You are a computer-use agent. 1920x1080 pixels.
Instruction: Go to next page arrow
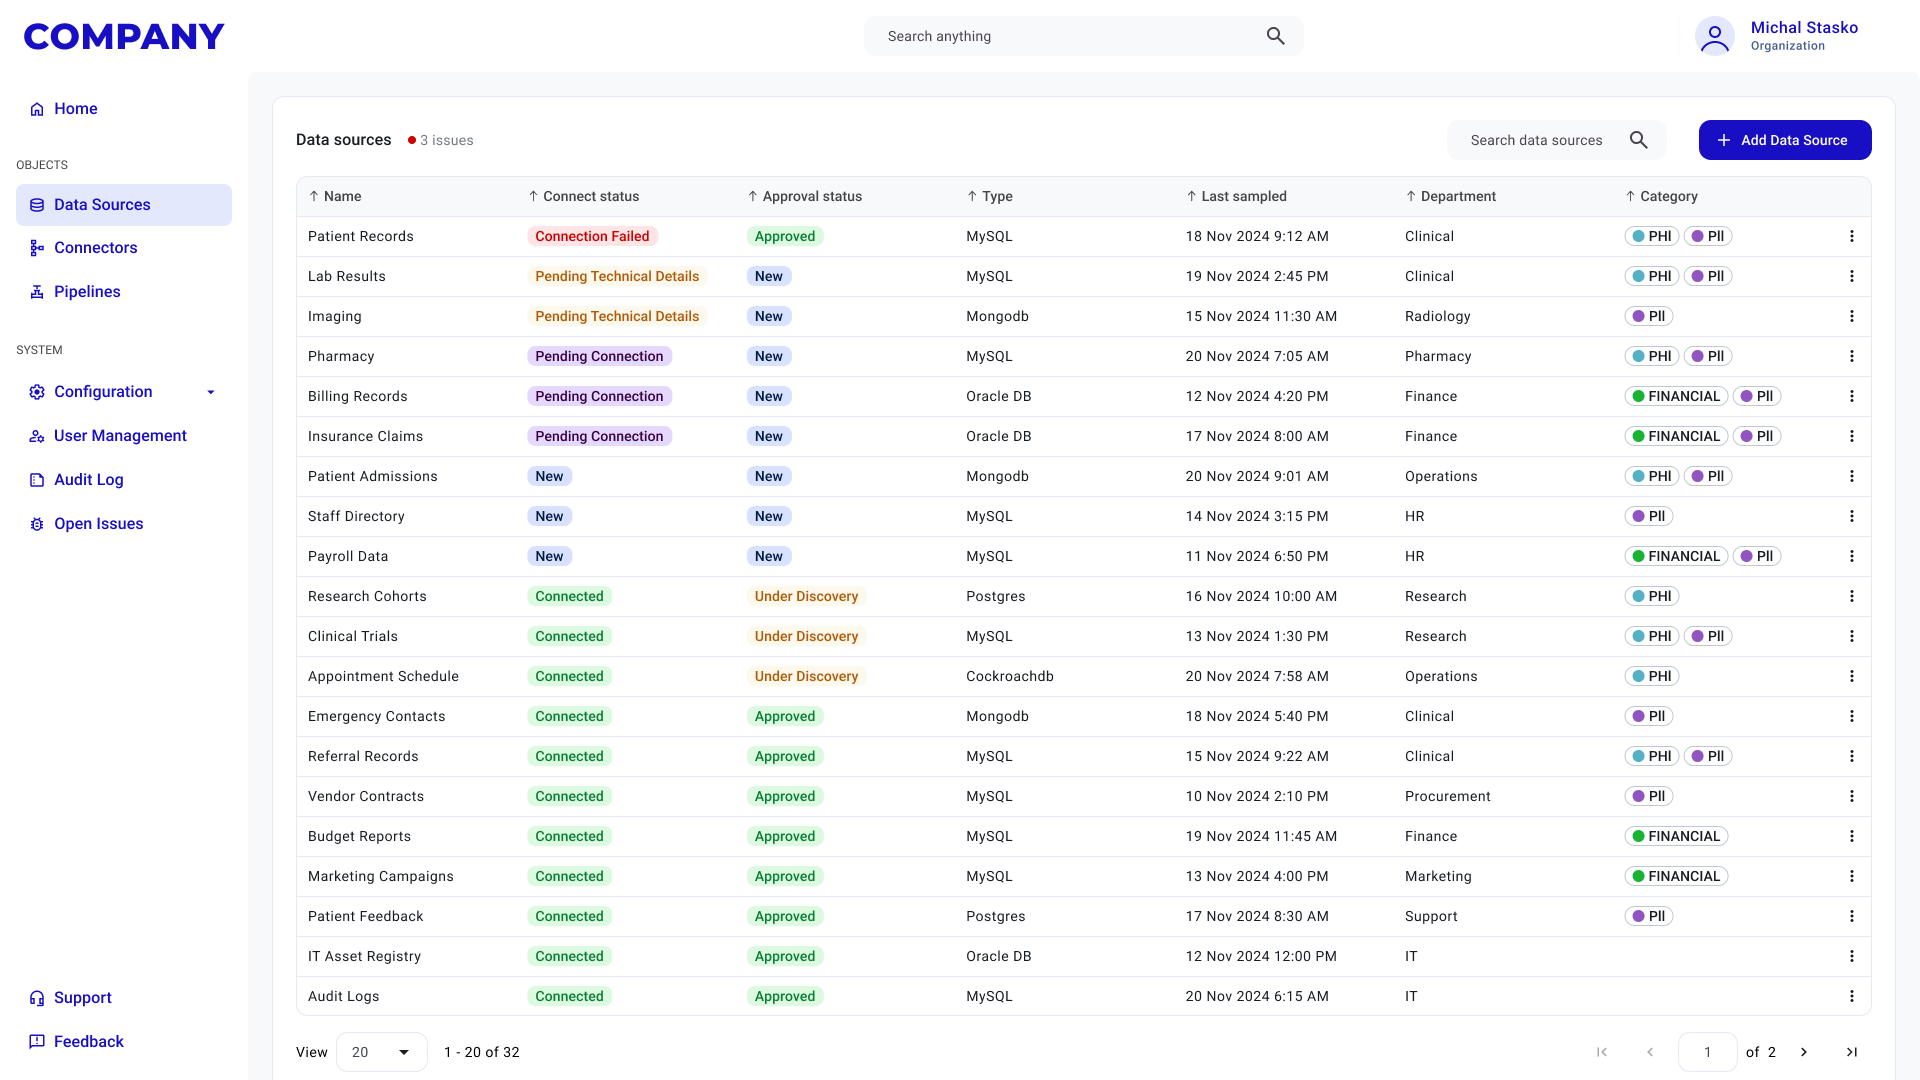pyautogui.click(x=1804, y=1052)
